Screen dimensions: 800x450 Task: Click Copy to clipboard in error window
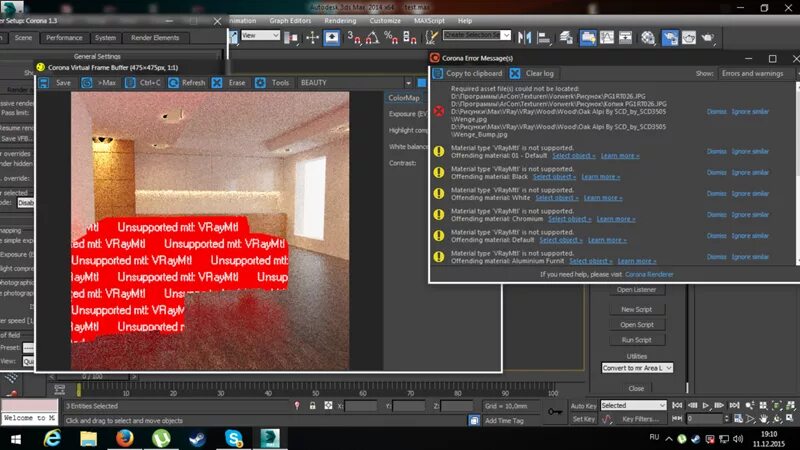pyautogui.click(x=468, y=73)
